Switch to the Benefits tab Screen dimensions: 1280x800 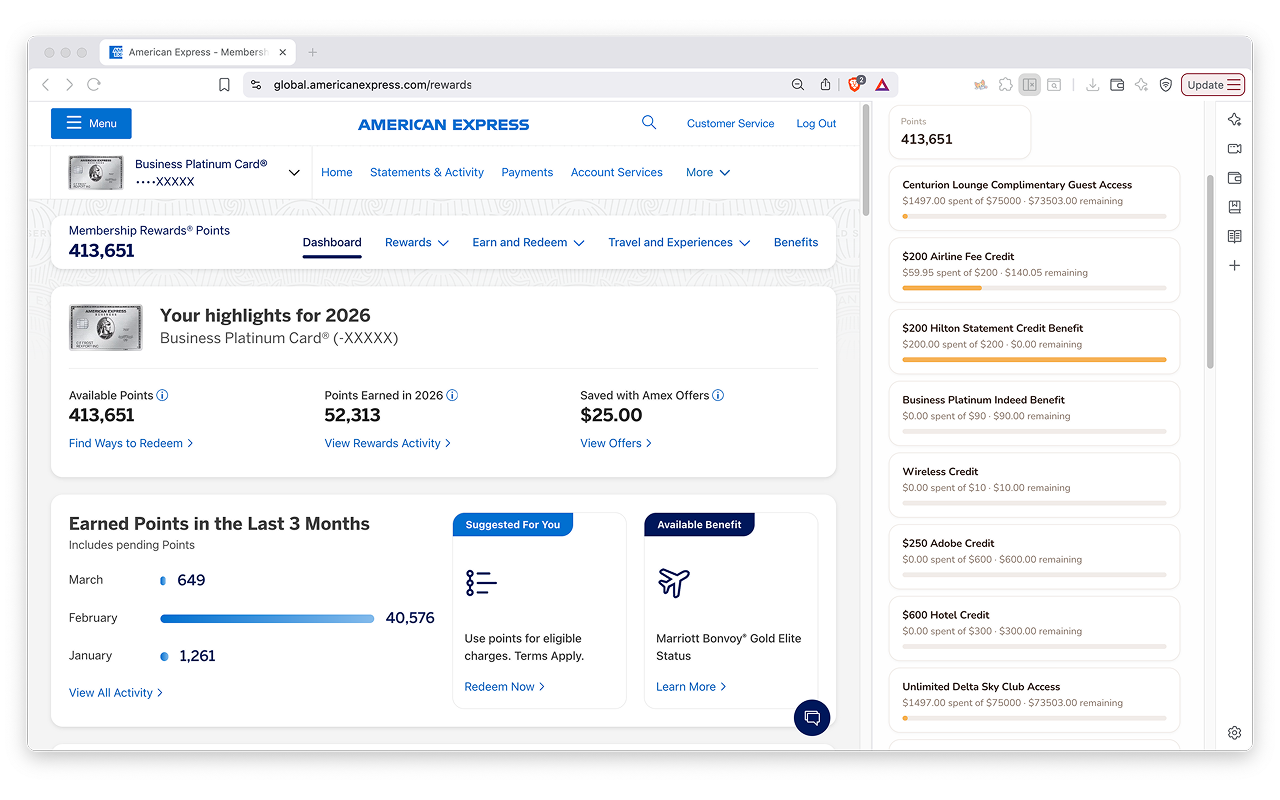(796, 242)
